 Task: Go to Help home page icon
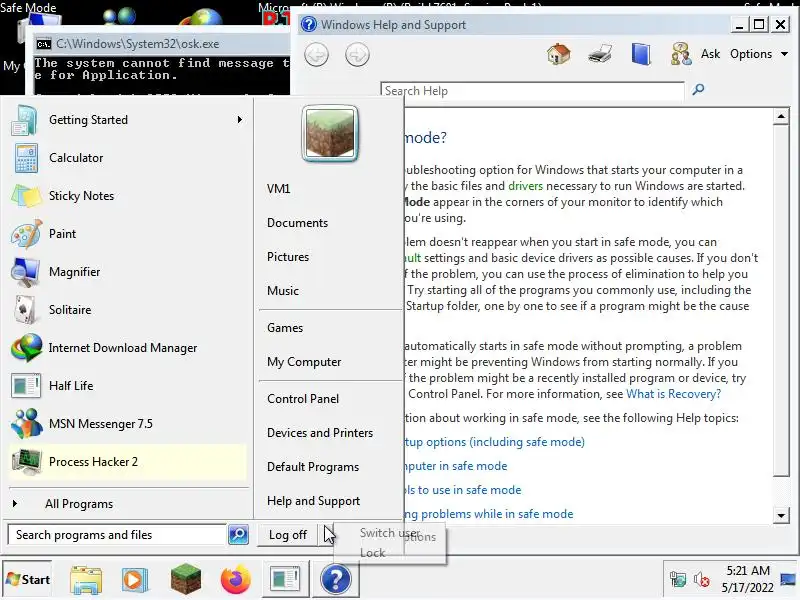pos(558,54)
